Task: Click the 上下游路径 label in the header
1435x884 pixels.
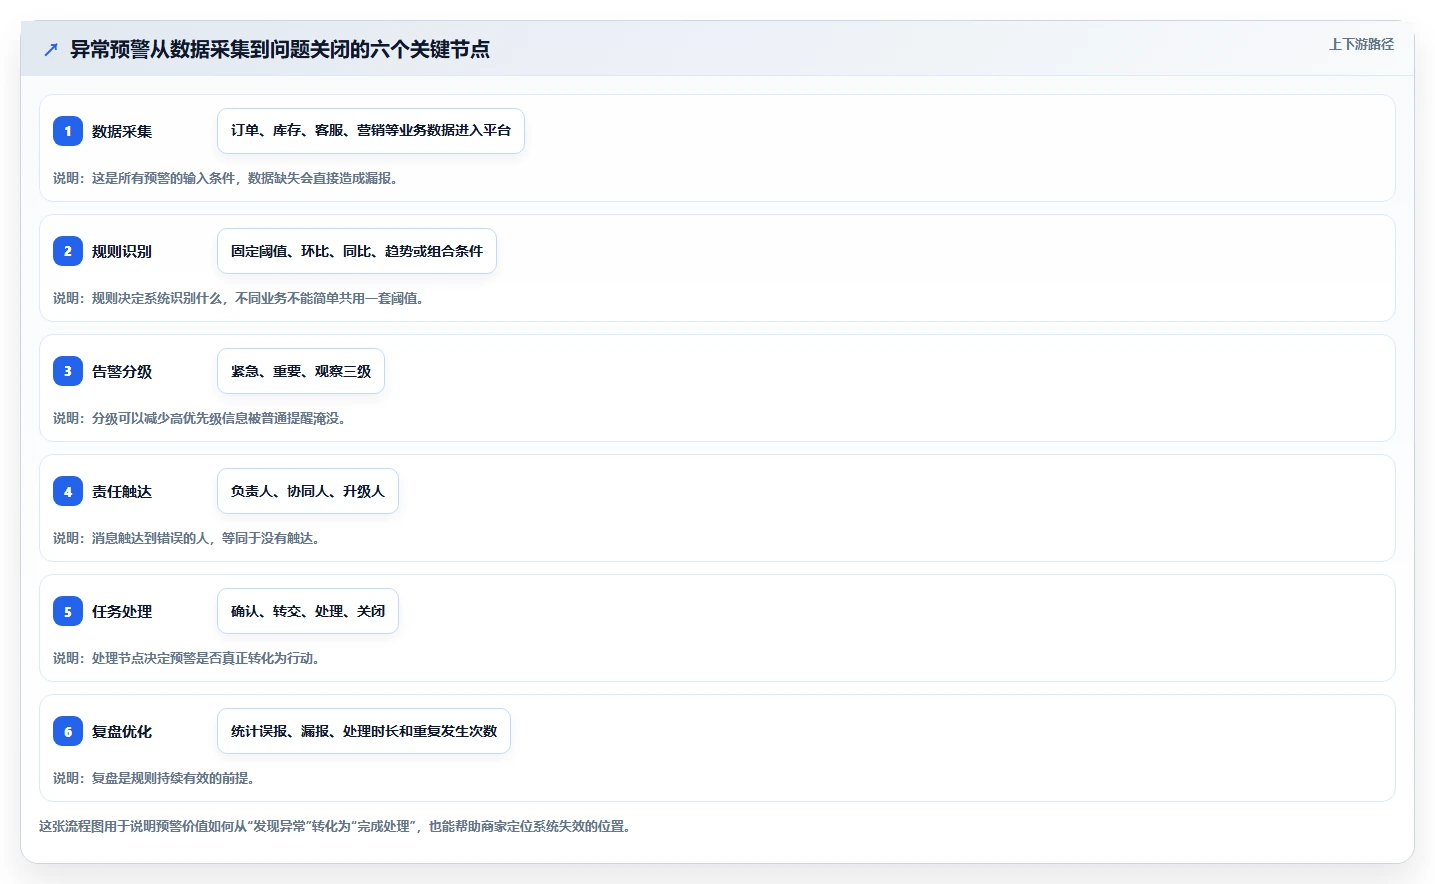Action: (x=1361, y=44)
